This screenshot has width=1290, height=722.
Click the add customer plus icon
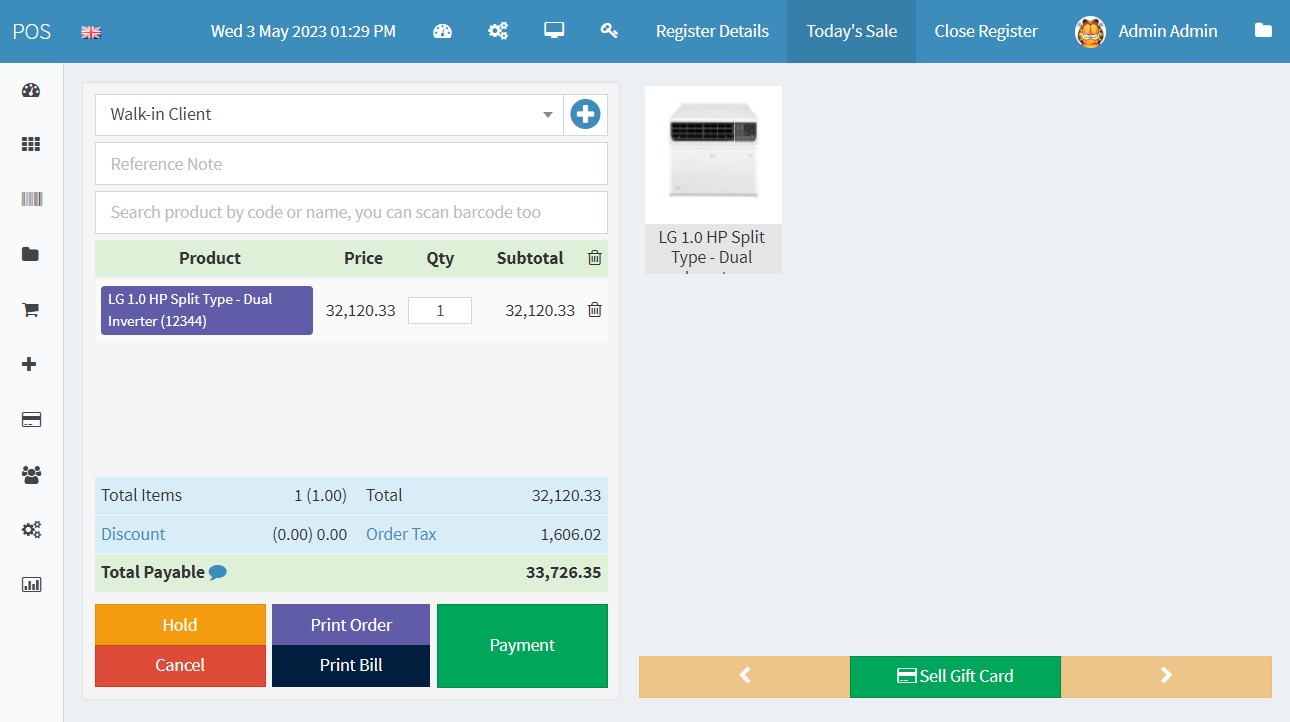pos(585,115)
